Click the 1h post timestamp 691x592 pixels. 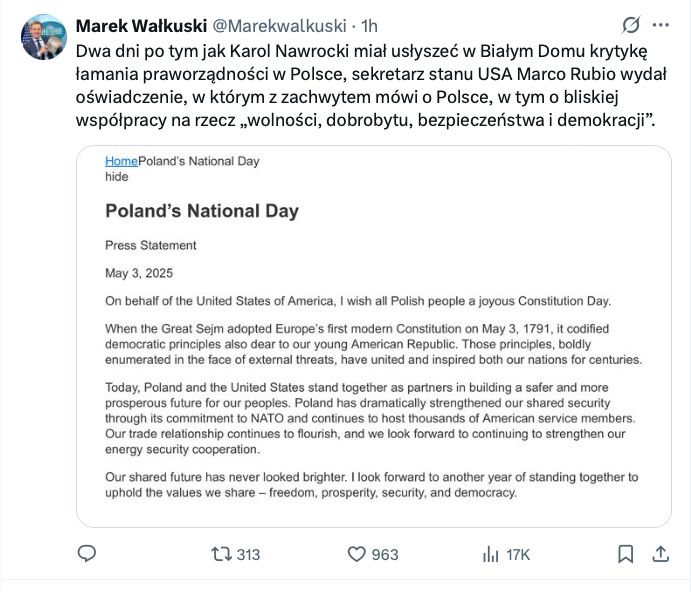tap(369, 24)
